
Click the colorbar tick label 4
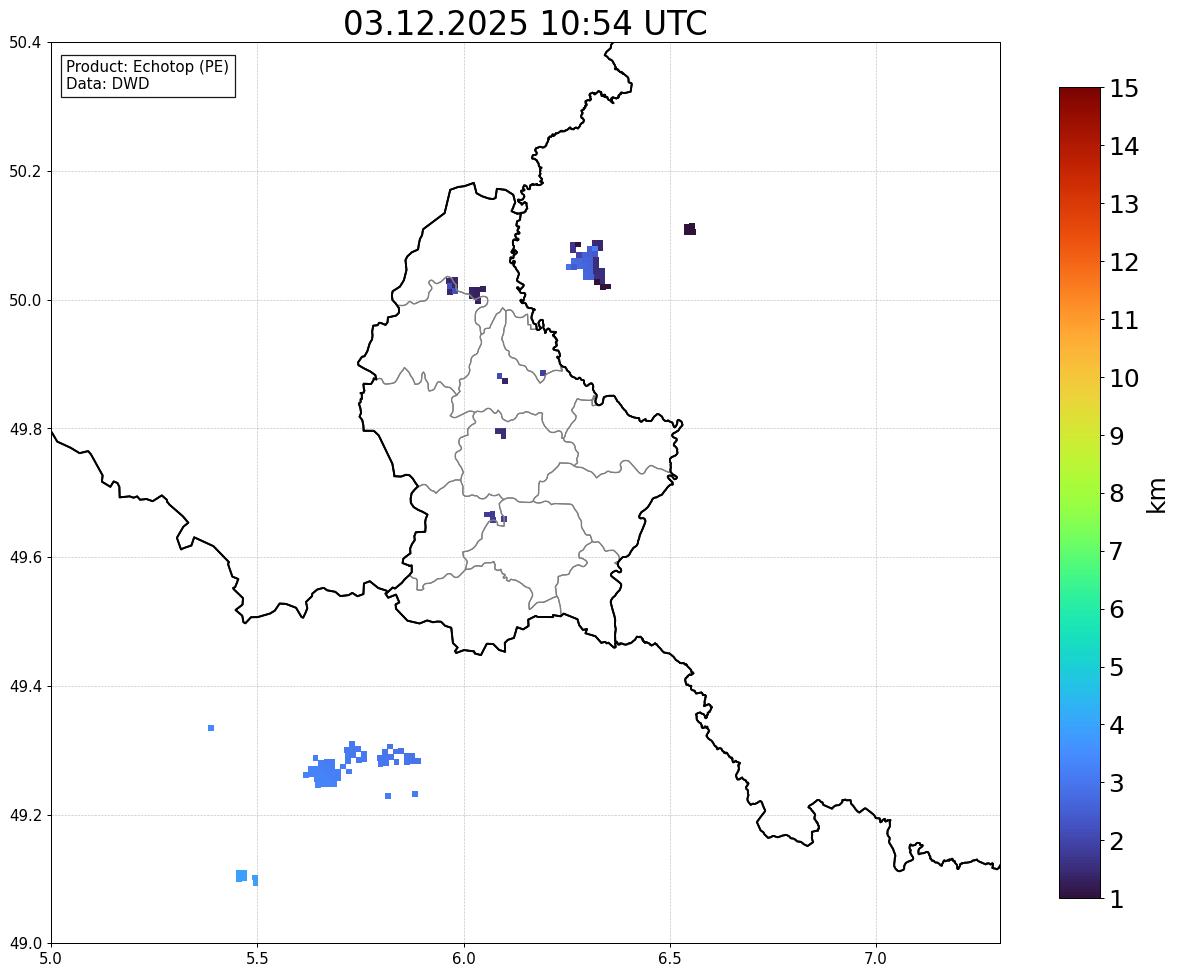(1117, 725)
